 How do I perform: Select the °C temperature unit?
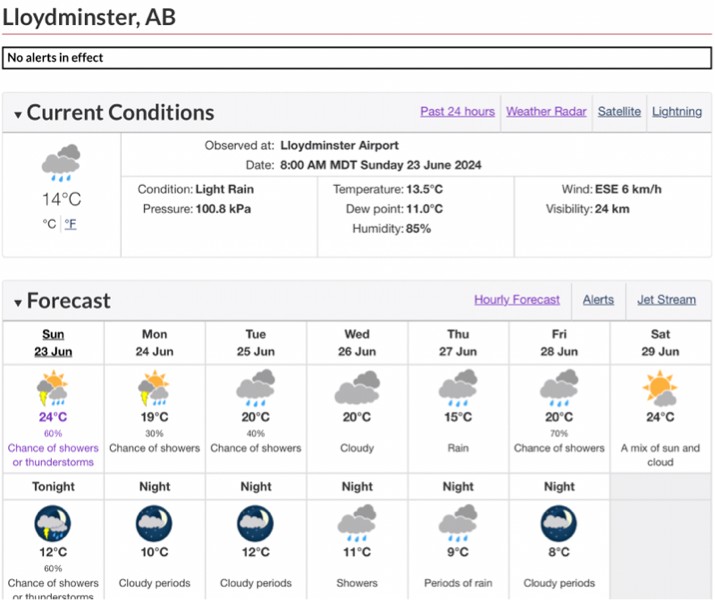49,224
